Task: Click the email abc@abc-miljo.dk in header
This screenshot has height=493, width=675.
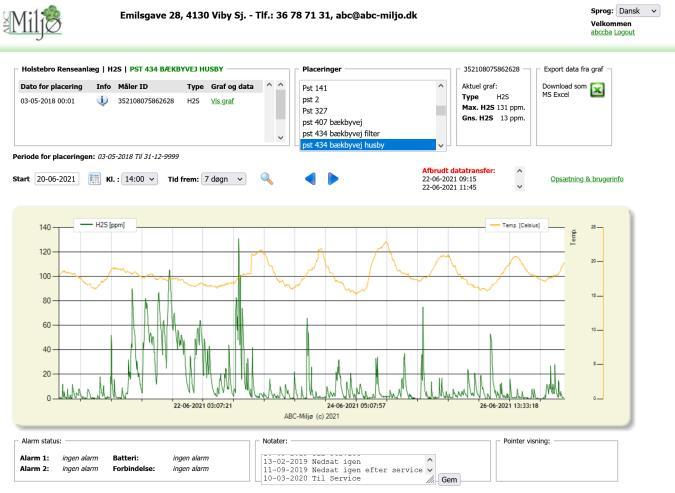Action: click(376, 16)
